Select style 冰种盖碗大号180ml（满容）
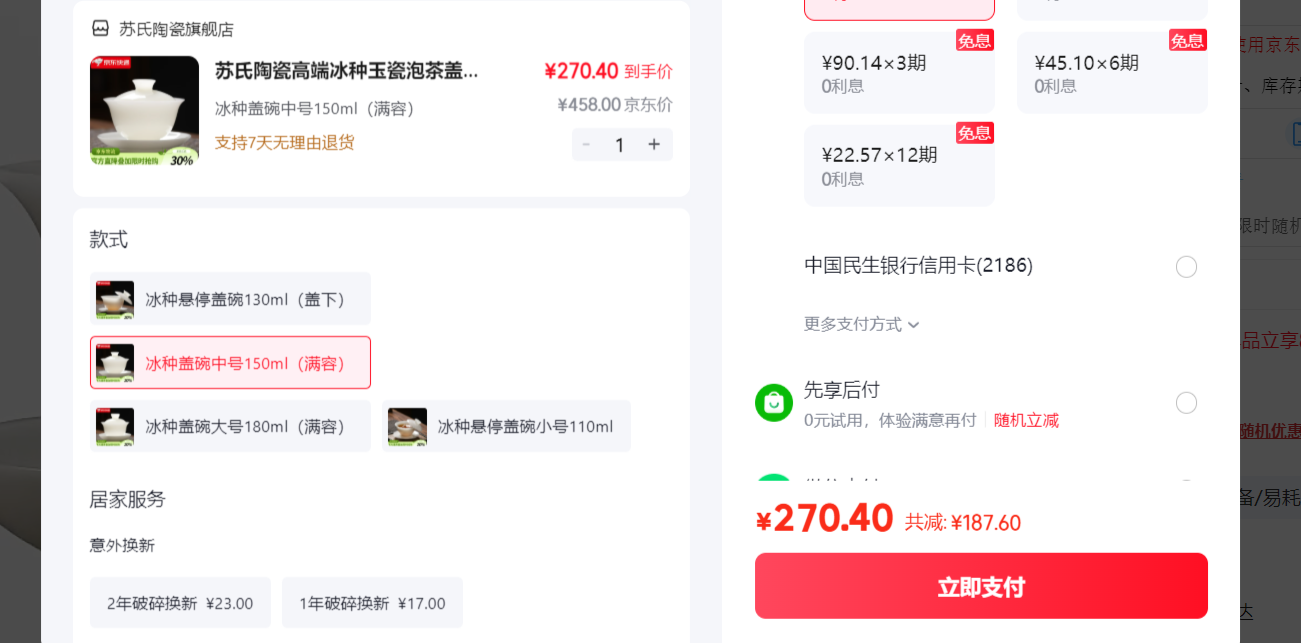This screenshot has height=643, width=1301. point(230,426)
